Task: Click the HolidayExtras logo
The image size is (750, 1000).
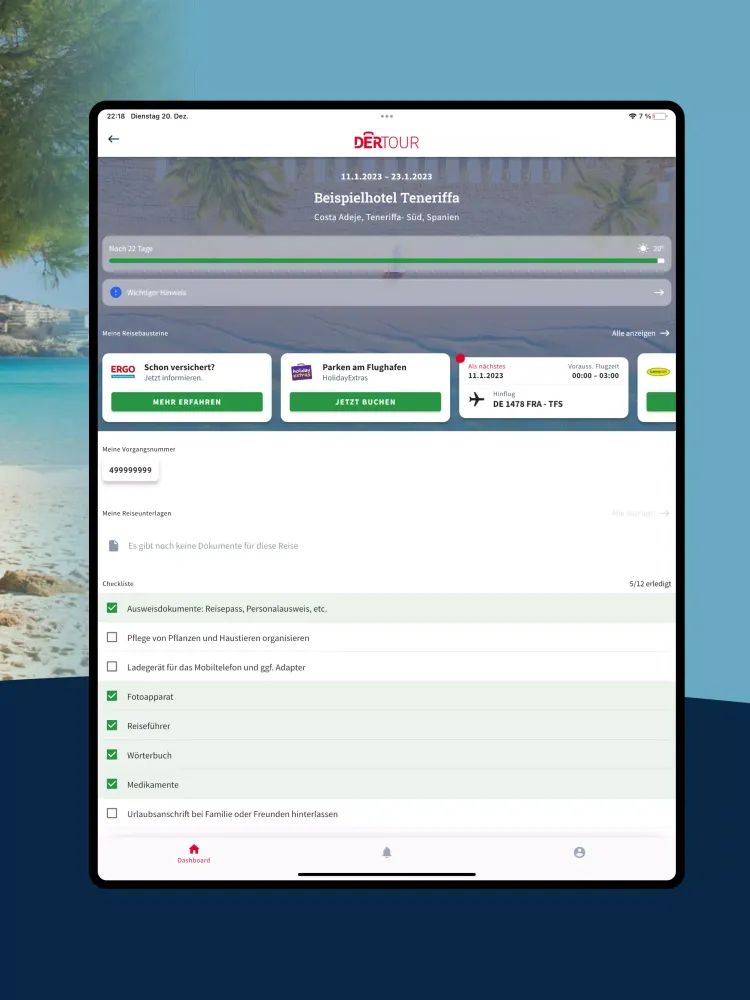Action: [302, 372]
